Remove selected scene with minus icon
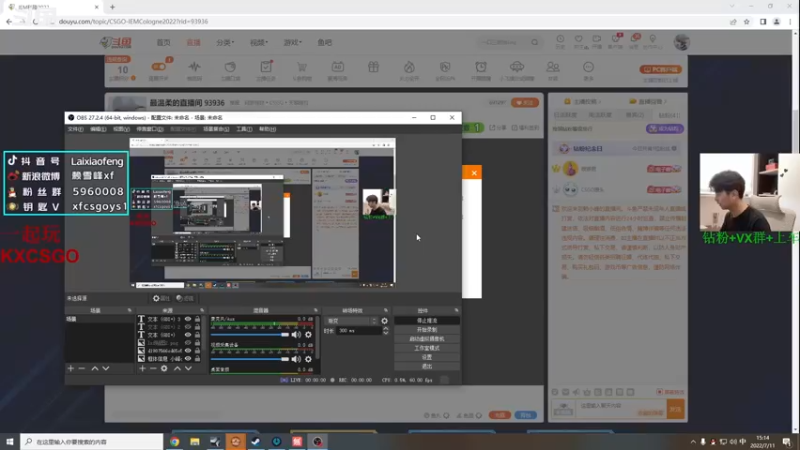This screenshot has height=450, width=800. point(82,368)
